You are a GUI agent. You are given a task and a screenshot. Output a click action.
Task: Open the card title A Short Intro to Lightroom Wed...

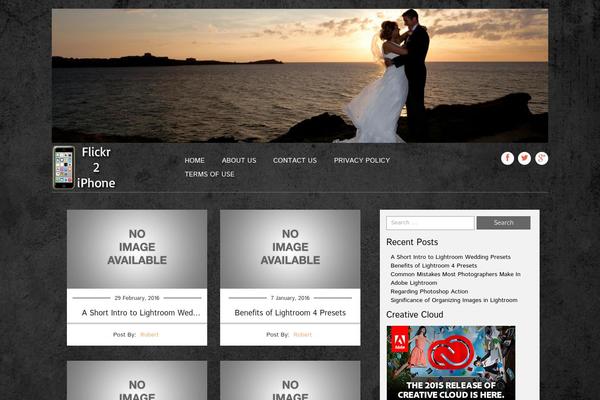(141, 313)
